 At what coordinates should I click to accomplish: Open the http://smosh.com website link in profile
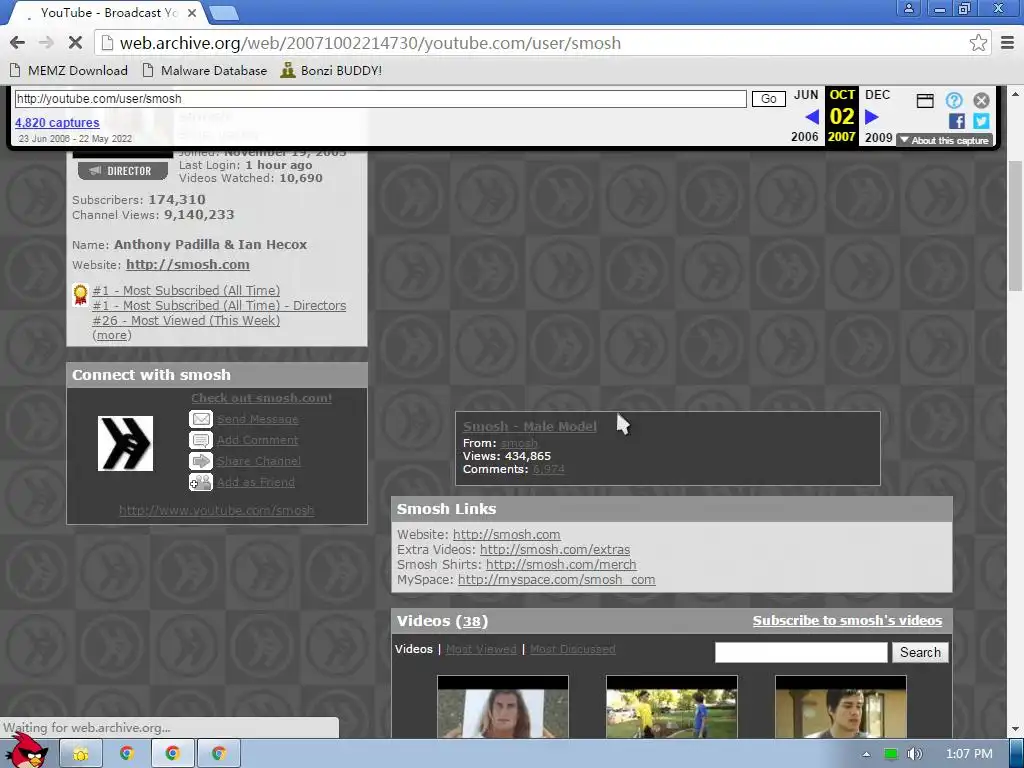tap(187, 264)
